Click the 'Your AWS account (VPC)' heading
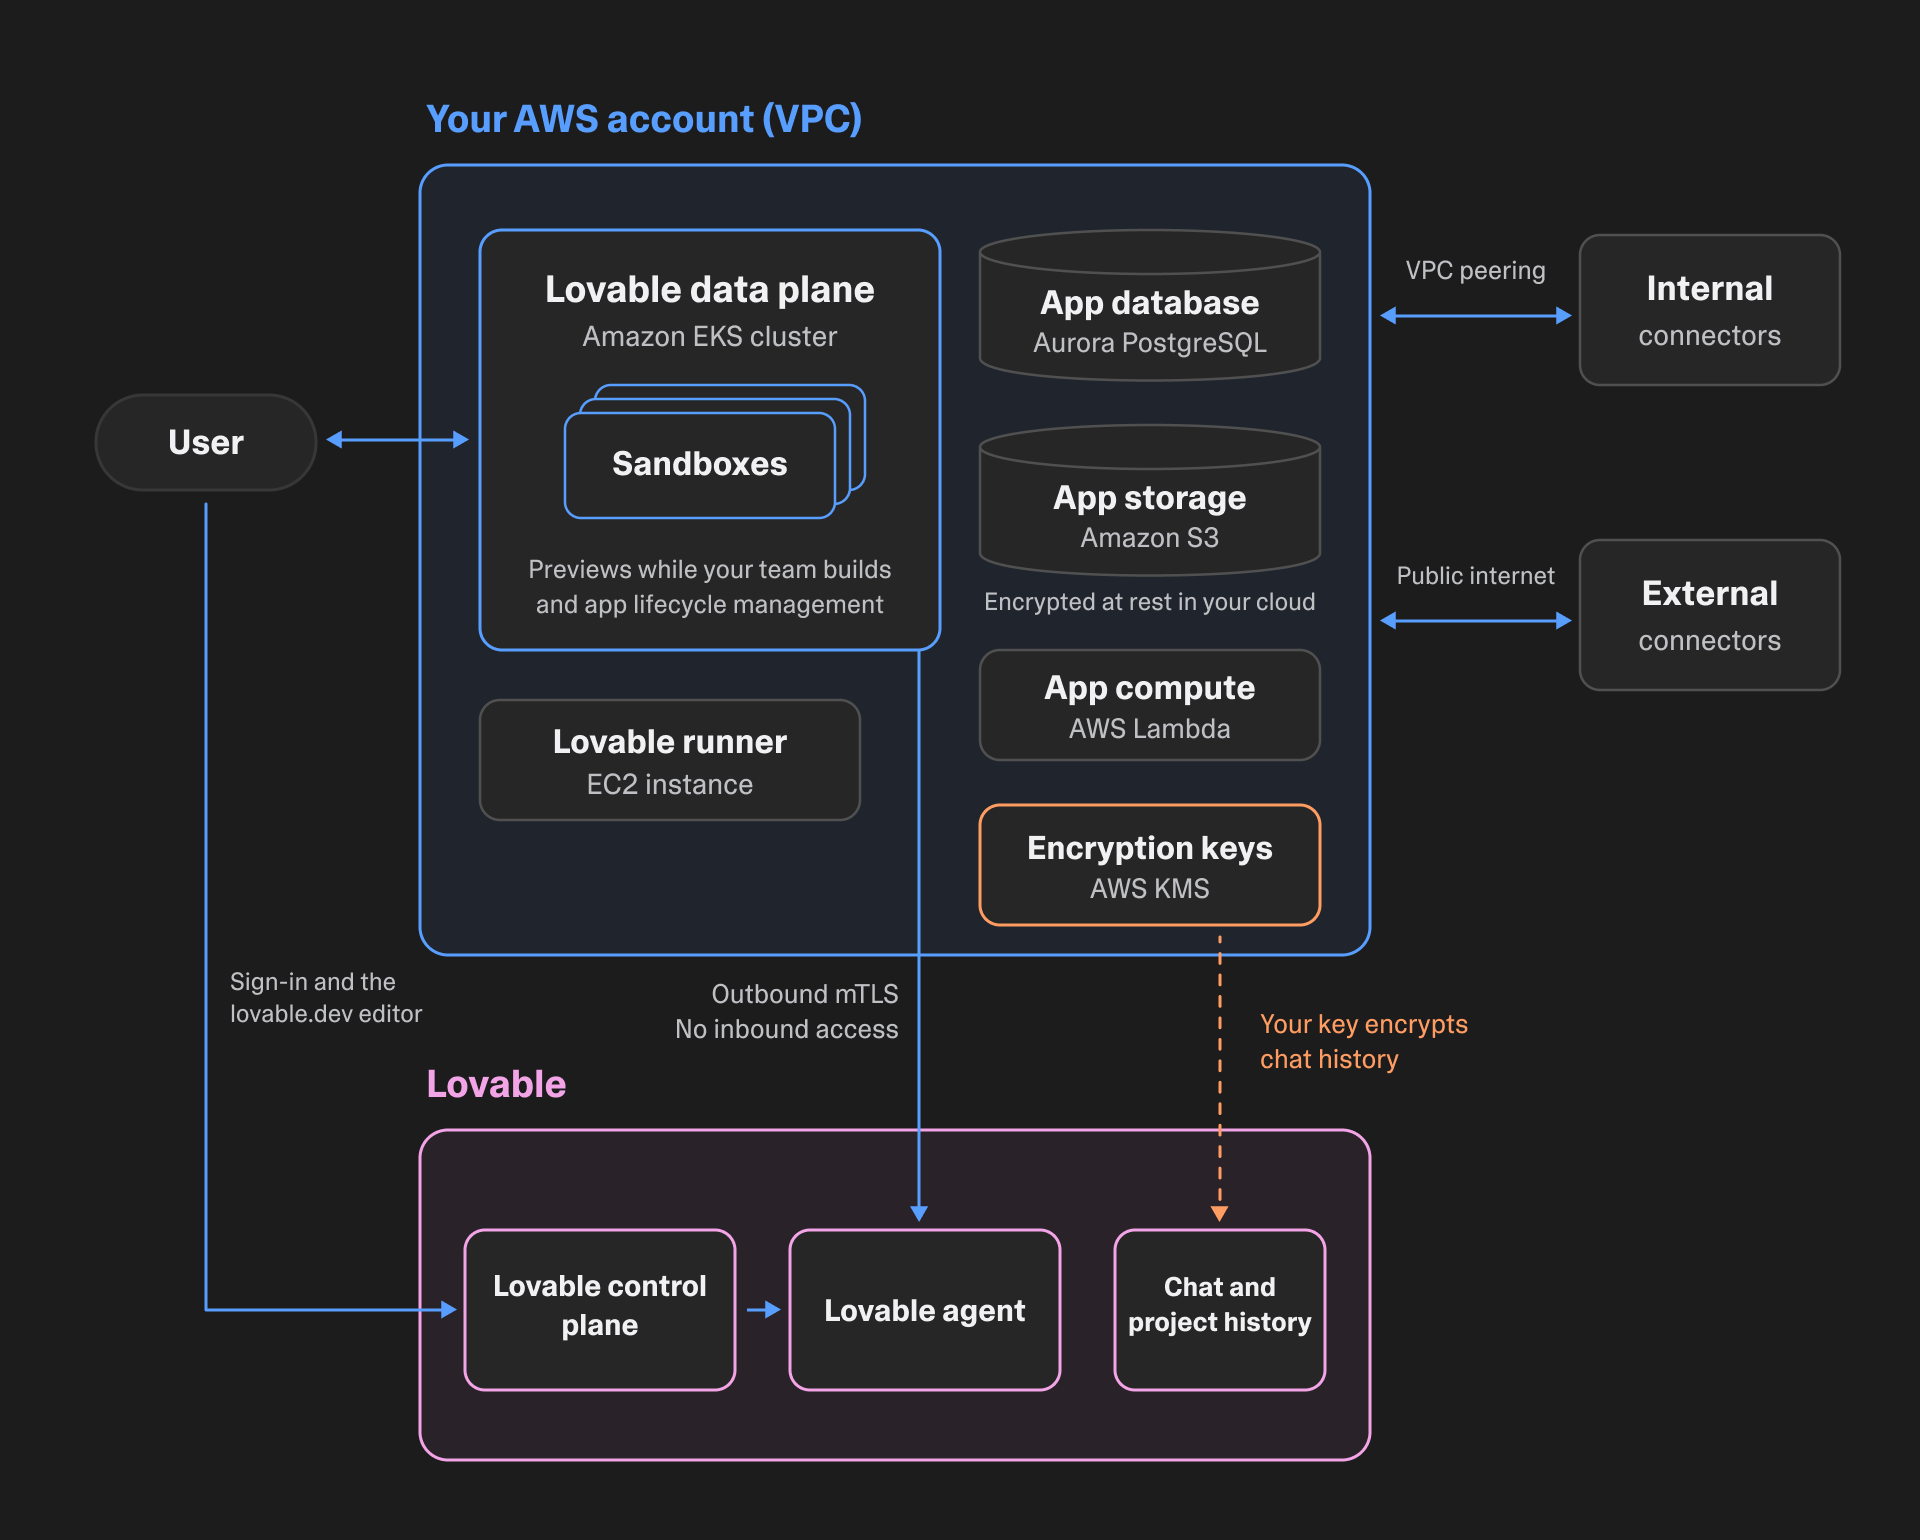 [x=644, y=119]
